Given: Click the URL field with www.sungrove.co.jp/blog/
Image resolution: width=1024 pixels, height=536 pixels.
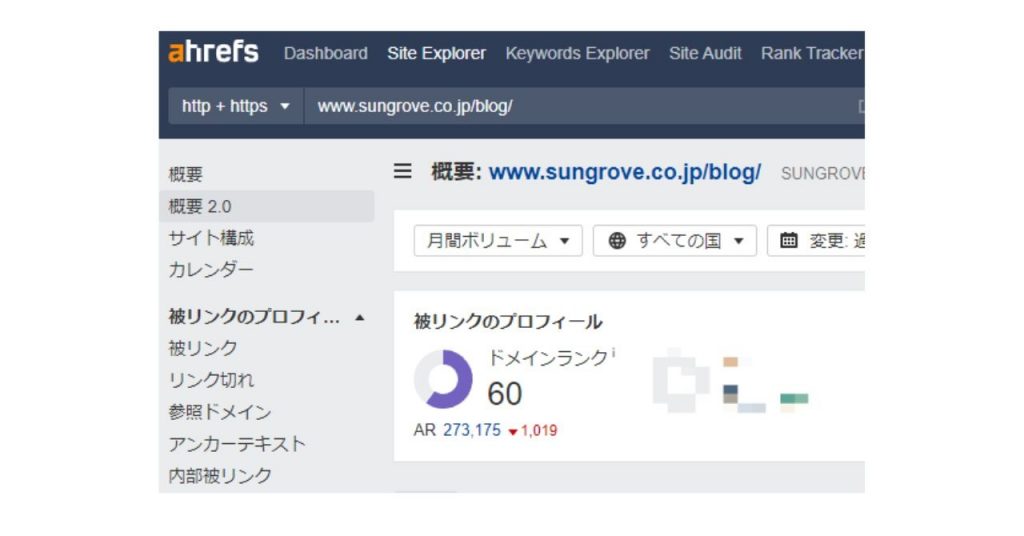Looking at the screenshot, I should [584, 106].
